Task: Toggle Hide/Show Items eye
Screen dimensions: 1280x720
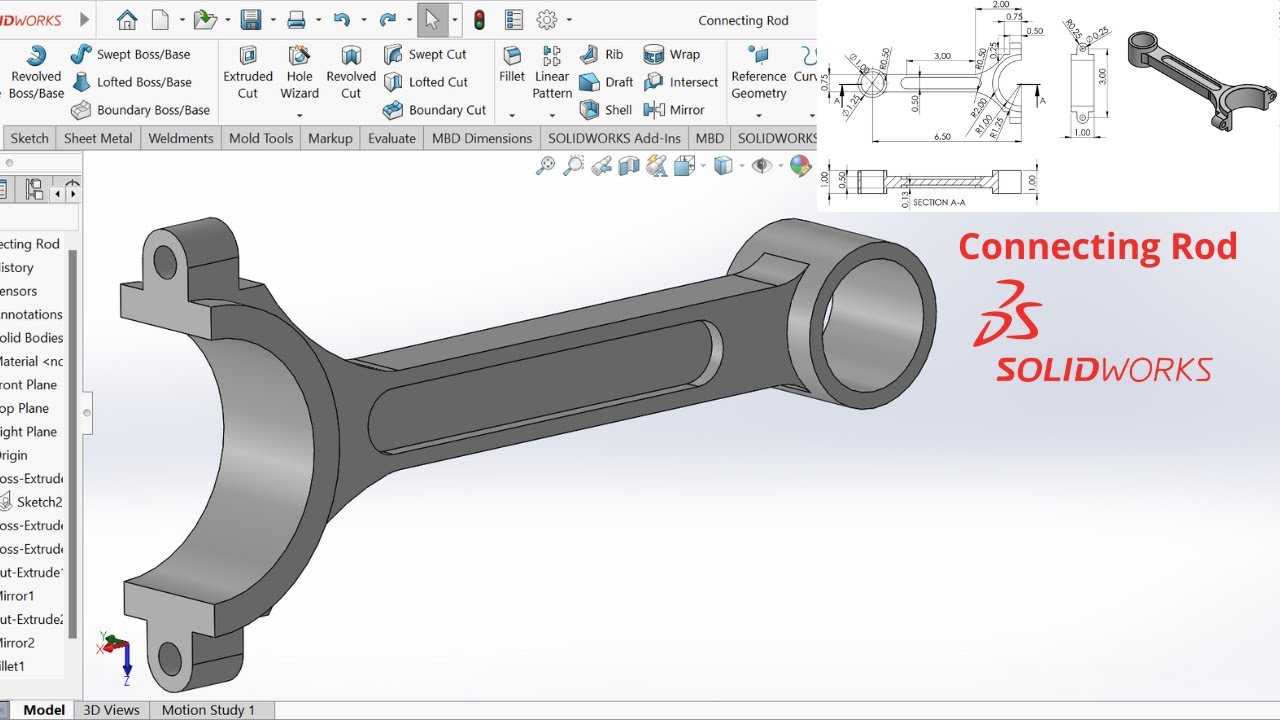Action: pos(762,166)
